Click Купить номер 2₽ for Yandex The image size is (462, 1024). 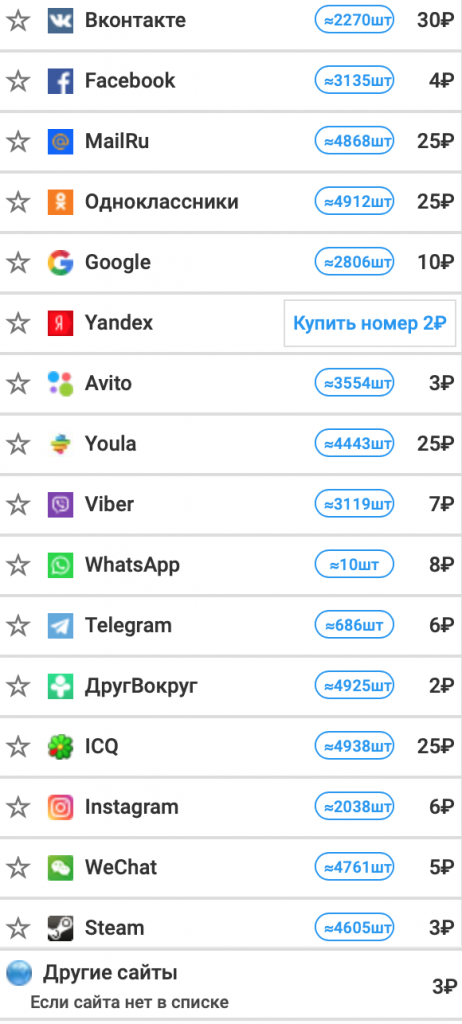(x=370, y=323)
